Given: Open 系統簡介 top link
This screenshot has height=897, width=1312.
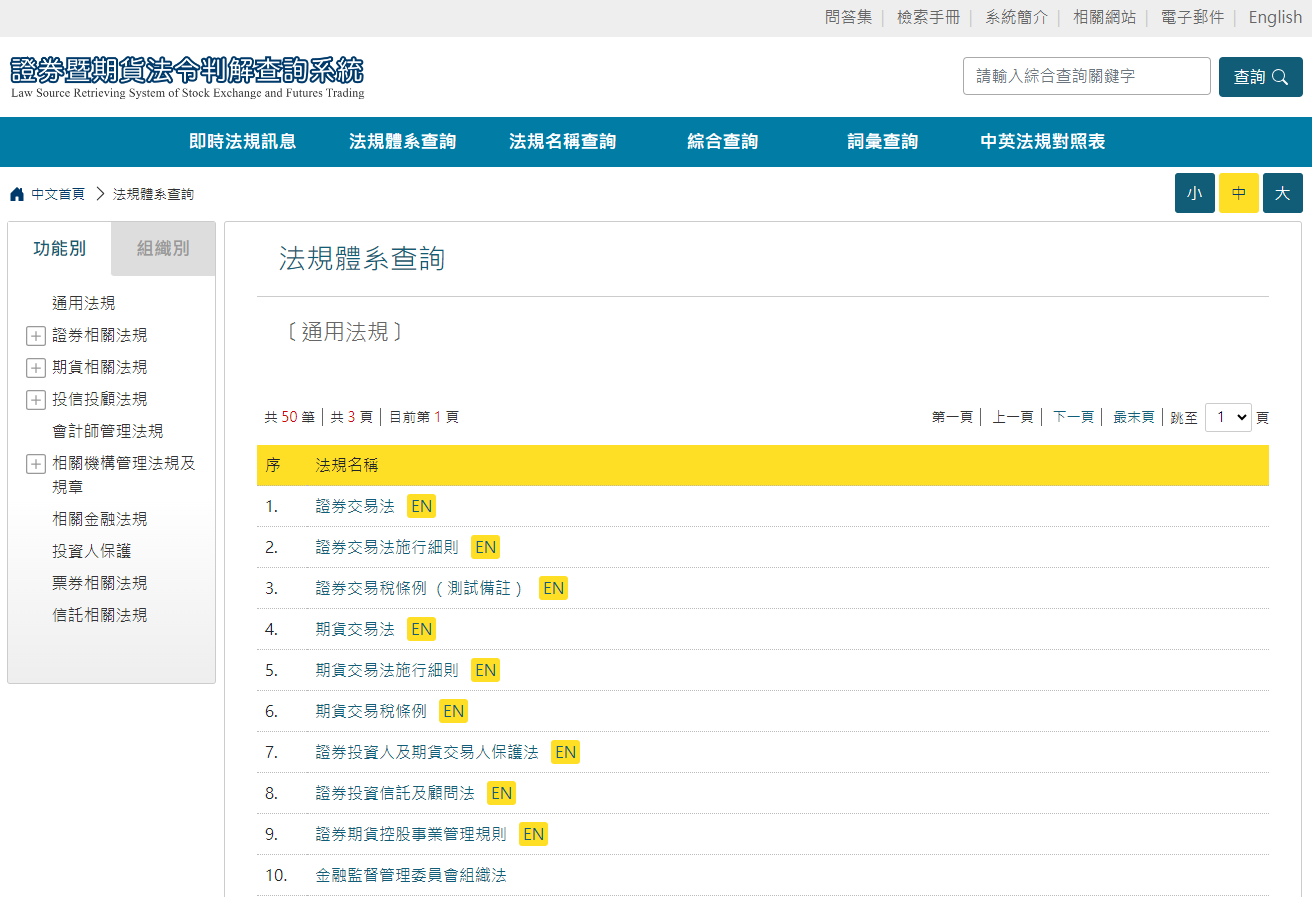Looking at the screenshot, I should [1017, 17].
